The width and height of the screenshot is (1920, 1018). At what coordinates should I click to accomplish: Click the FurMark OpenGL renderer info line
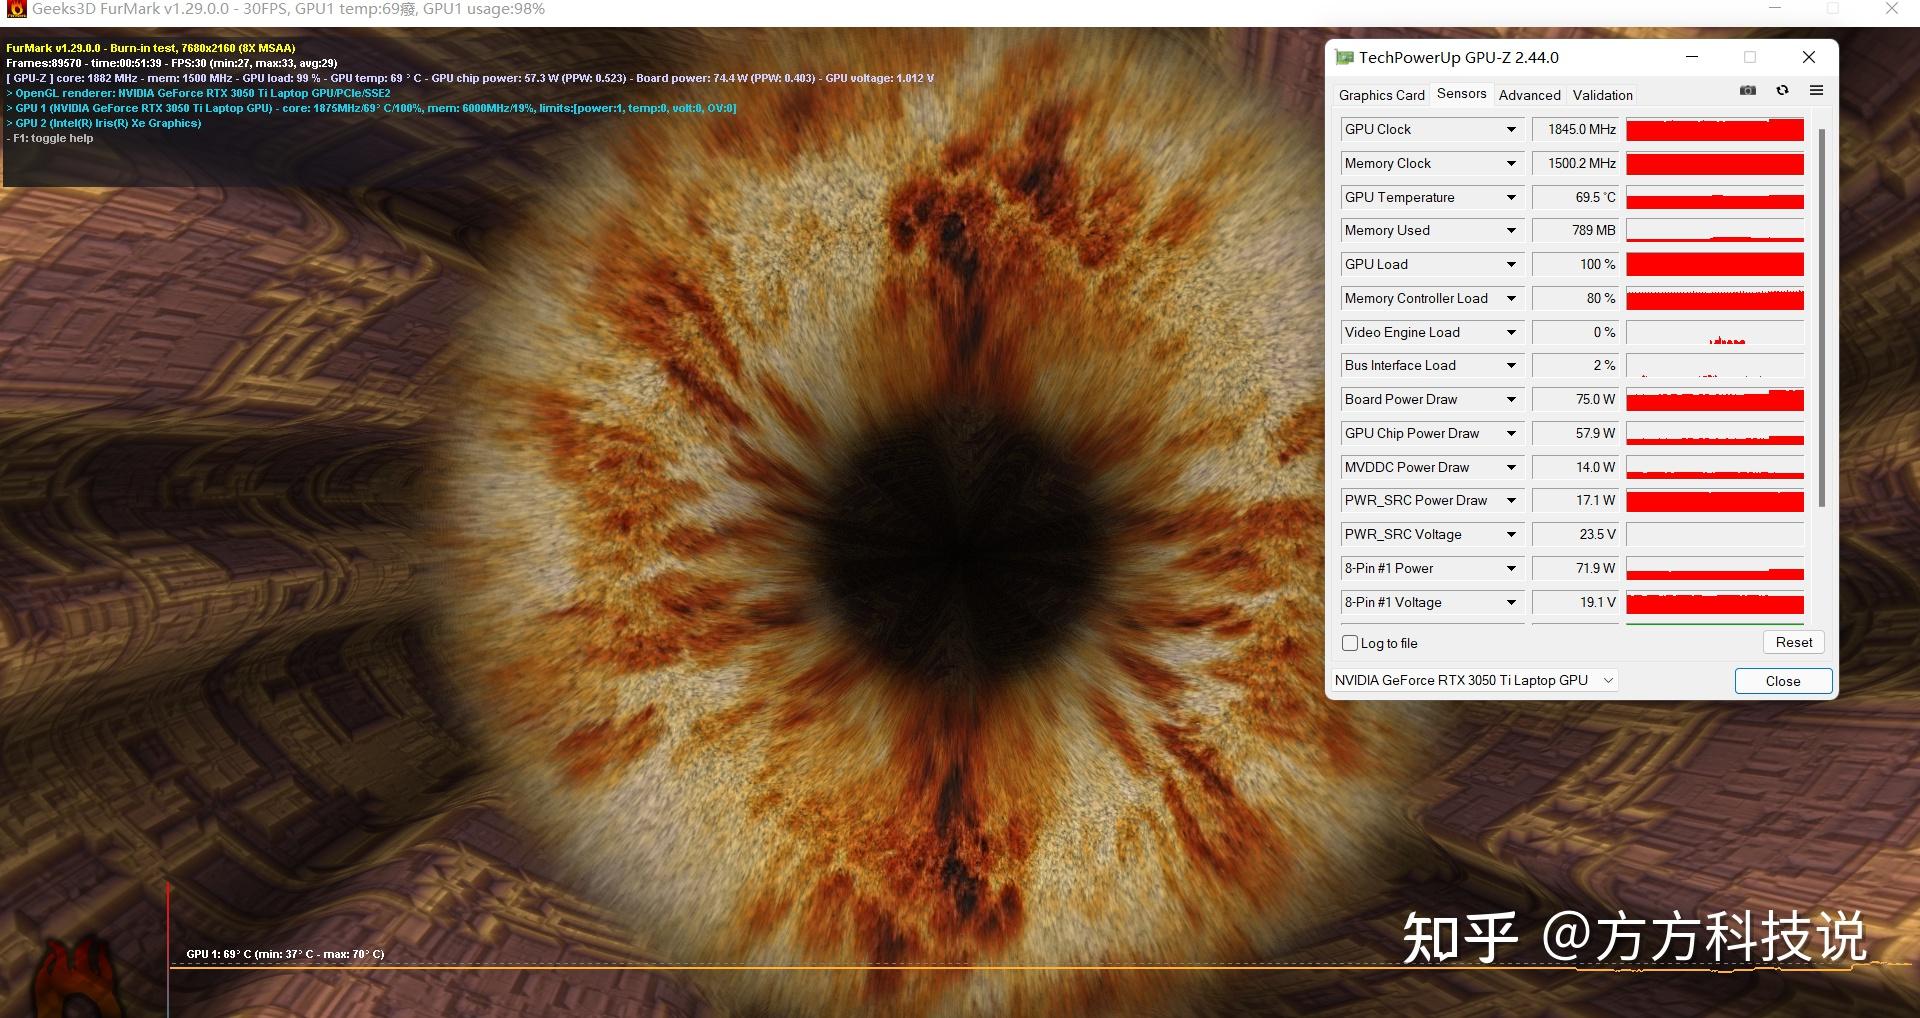199,93
